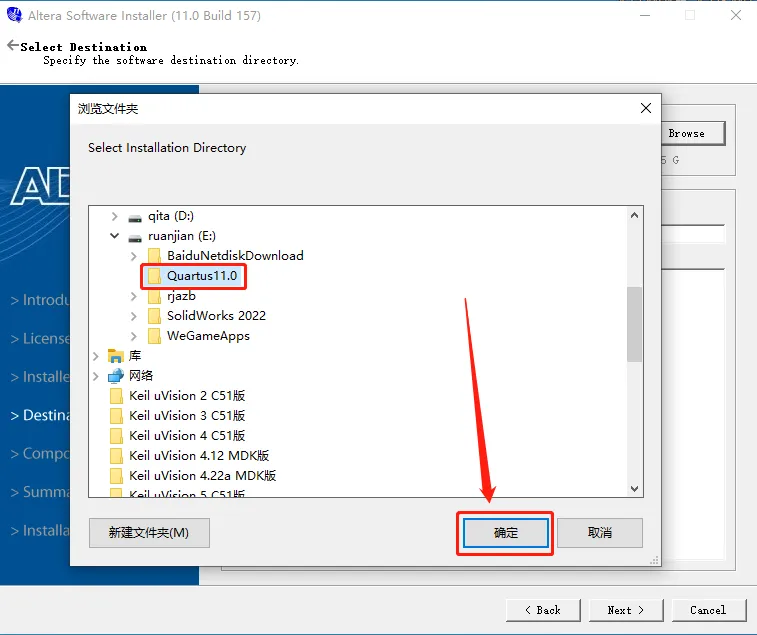Select the rjazb folder name
Screen dimensions: 757x635
point(182,296)
